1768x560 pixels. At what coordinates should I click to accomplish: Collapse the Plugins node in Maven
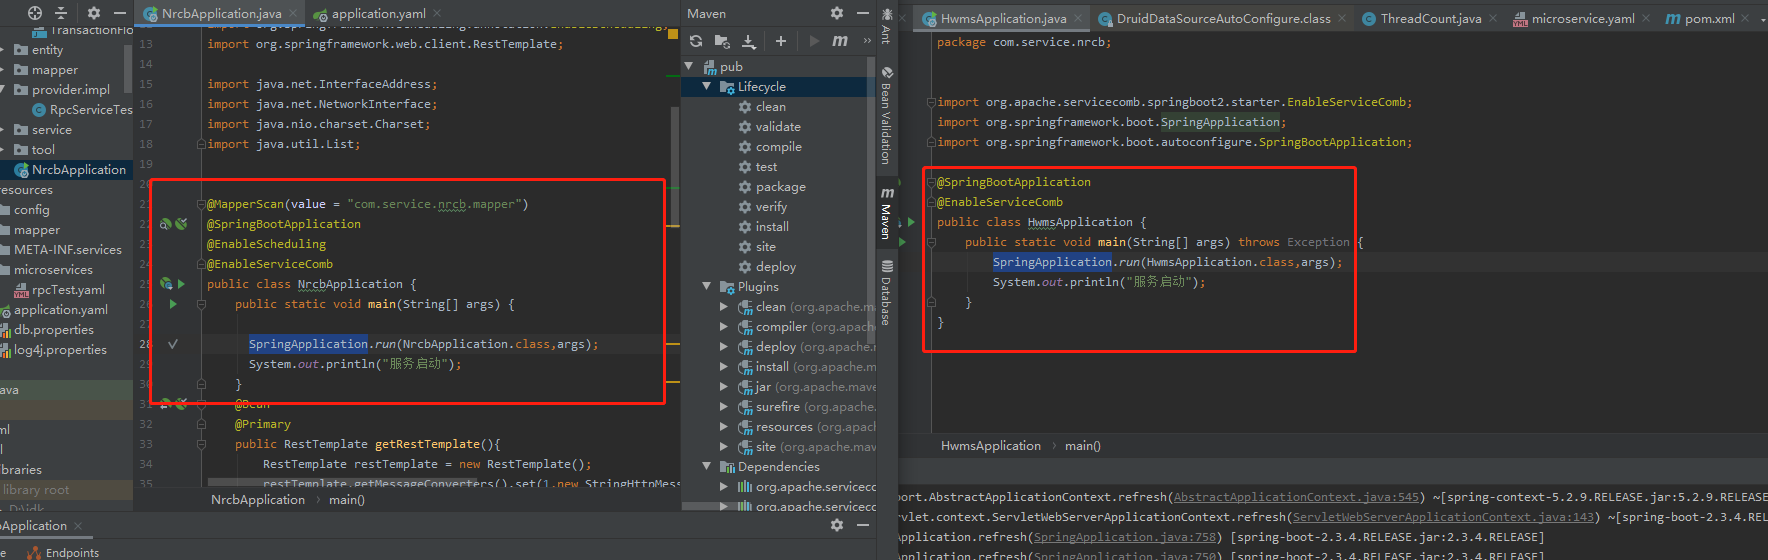click(x=707, y=286)
